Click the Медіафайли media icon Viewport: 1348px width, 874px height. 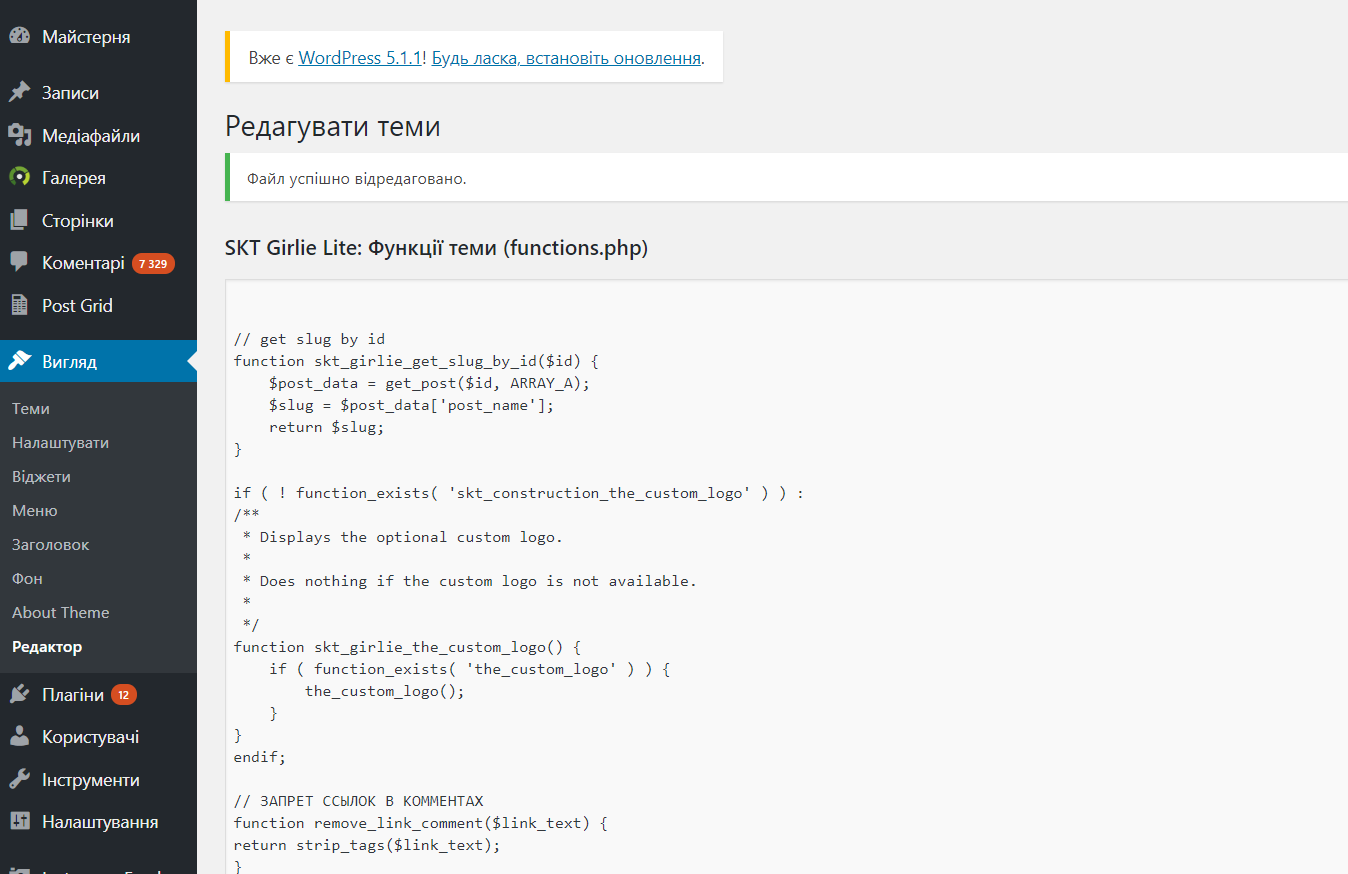click(x=20, y=136)
